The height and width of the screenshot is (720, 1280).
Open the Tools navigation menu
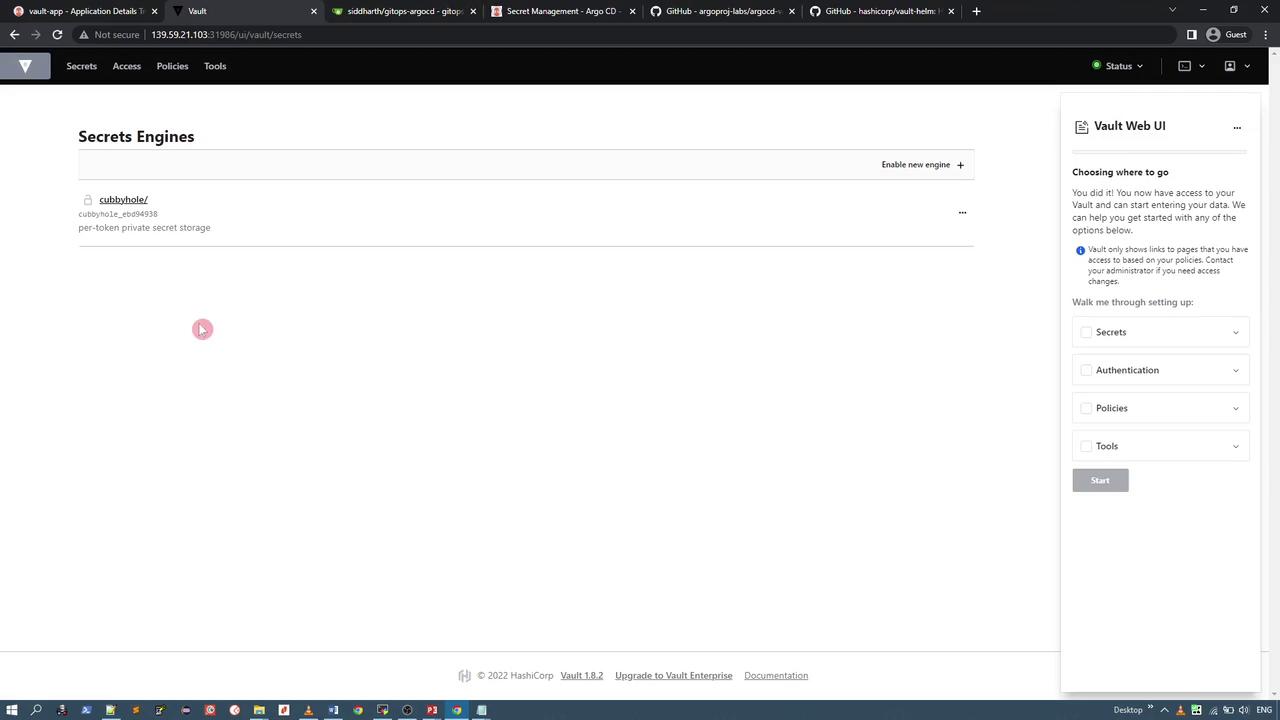click(x=215, y=66)
